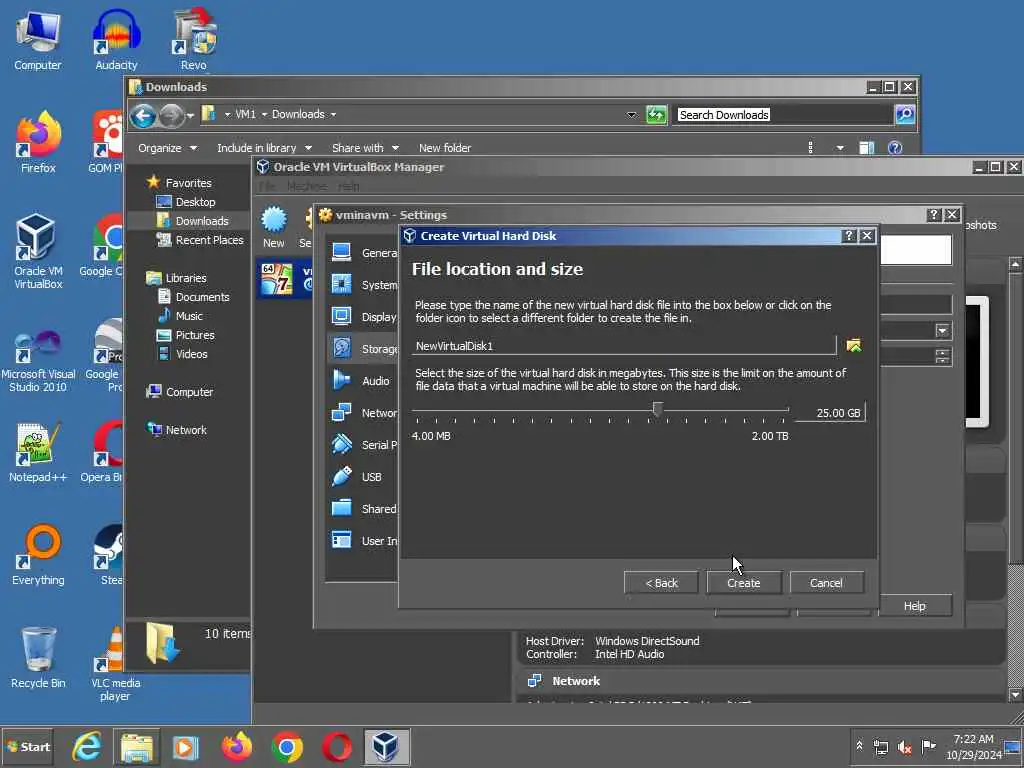Select the Everything desktop shortcut
Image resolution: width=1024 pixels, height=768 pixels.
38,554
